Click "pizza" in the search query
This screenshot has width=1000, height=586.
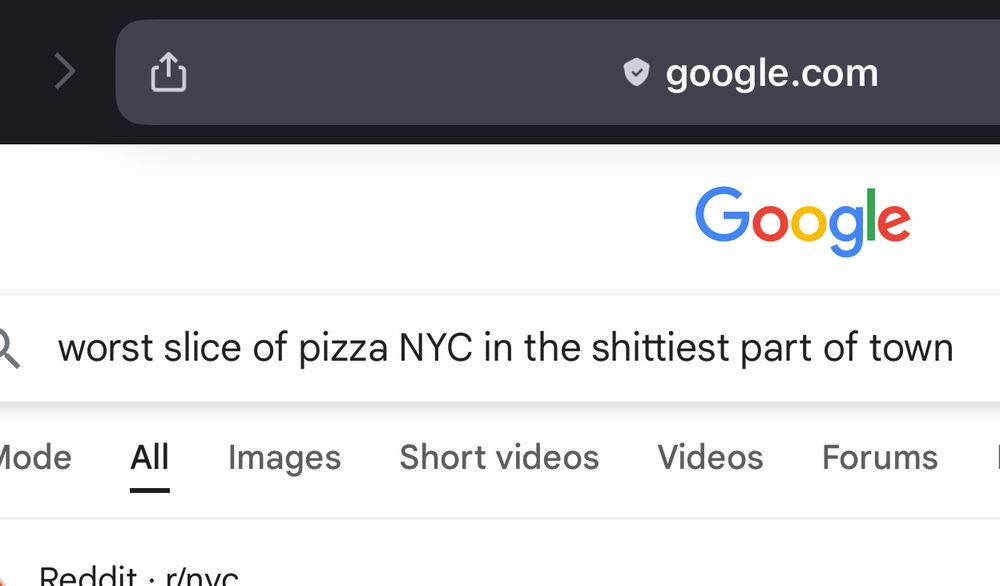[x=343, y=349]
